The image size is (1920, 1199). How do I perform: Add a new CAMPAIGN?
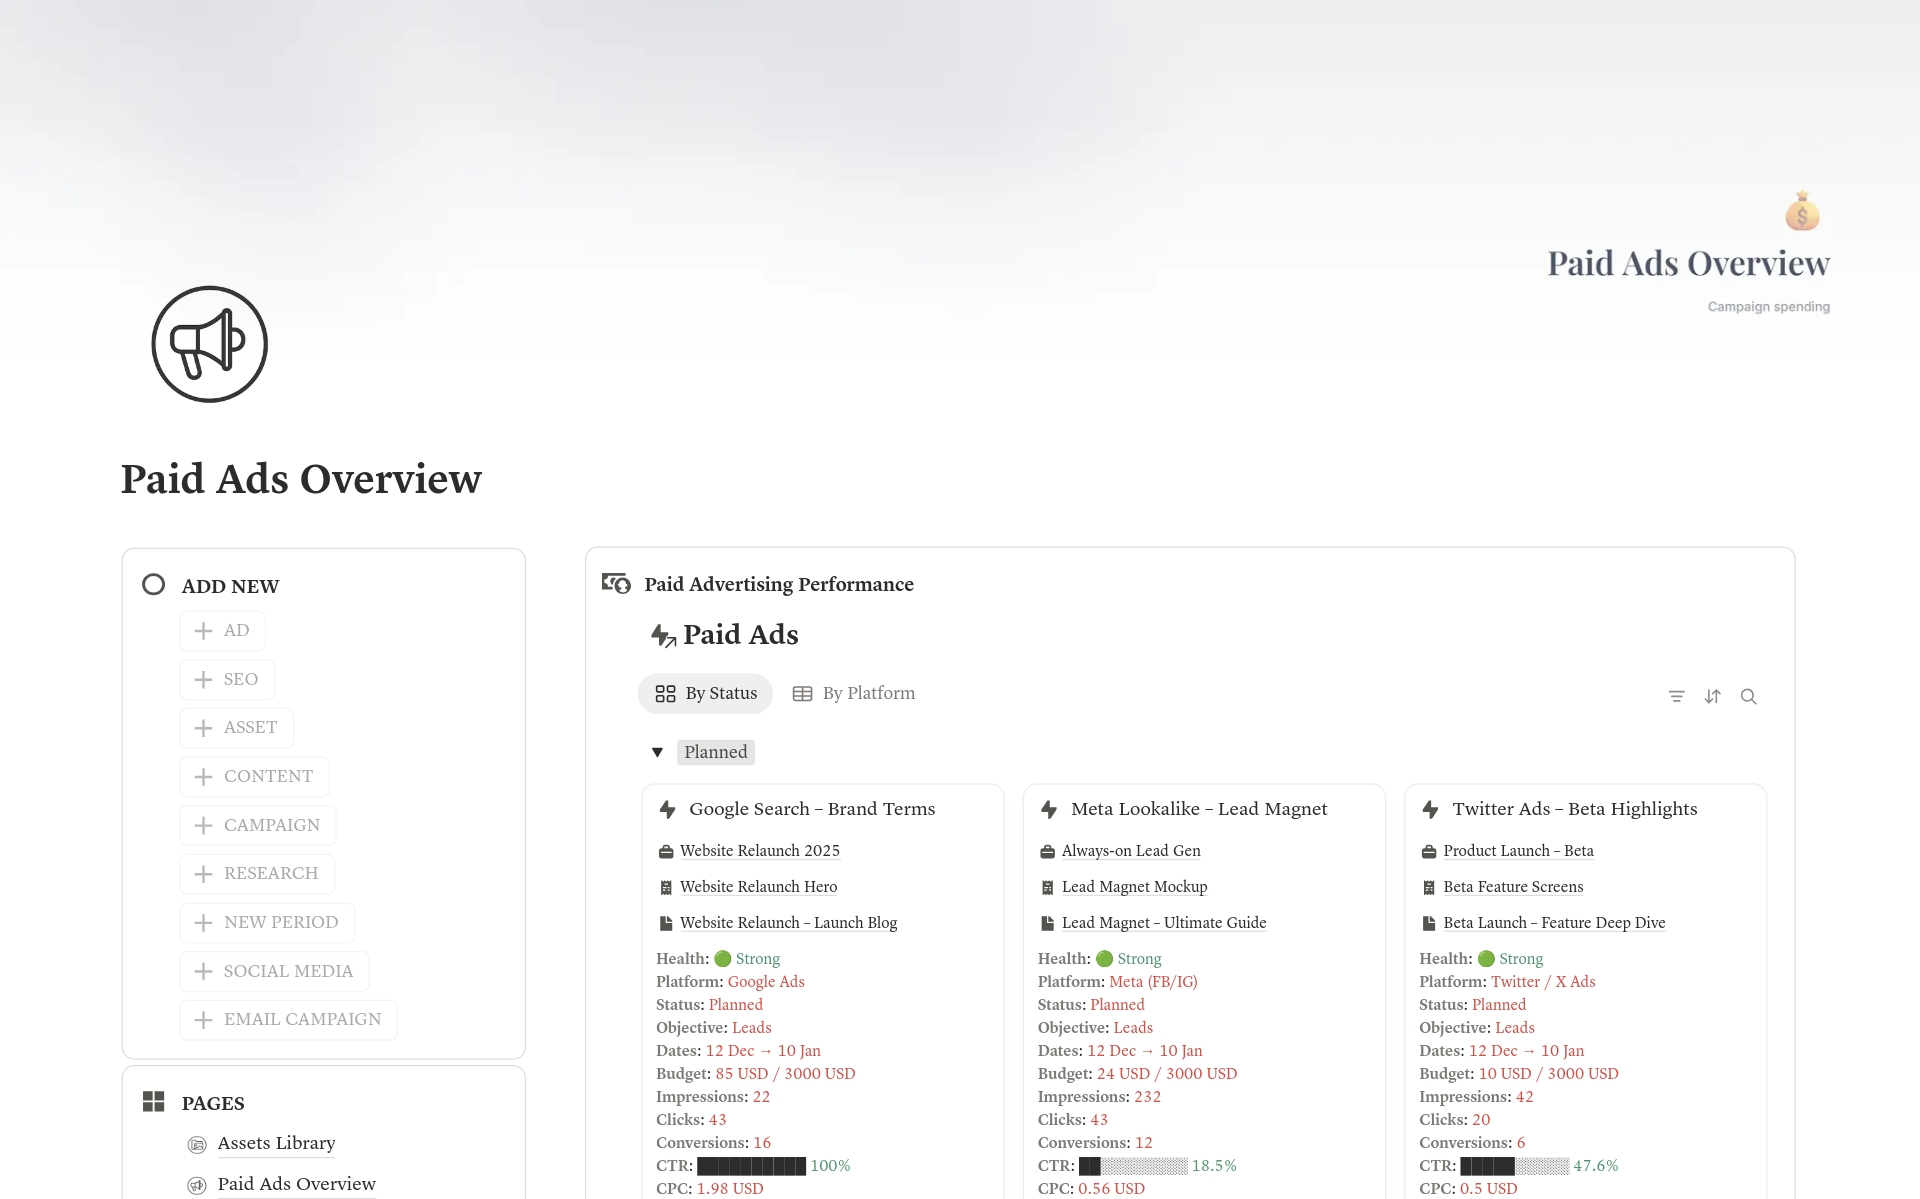point(258,825)
